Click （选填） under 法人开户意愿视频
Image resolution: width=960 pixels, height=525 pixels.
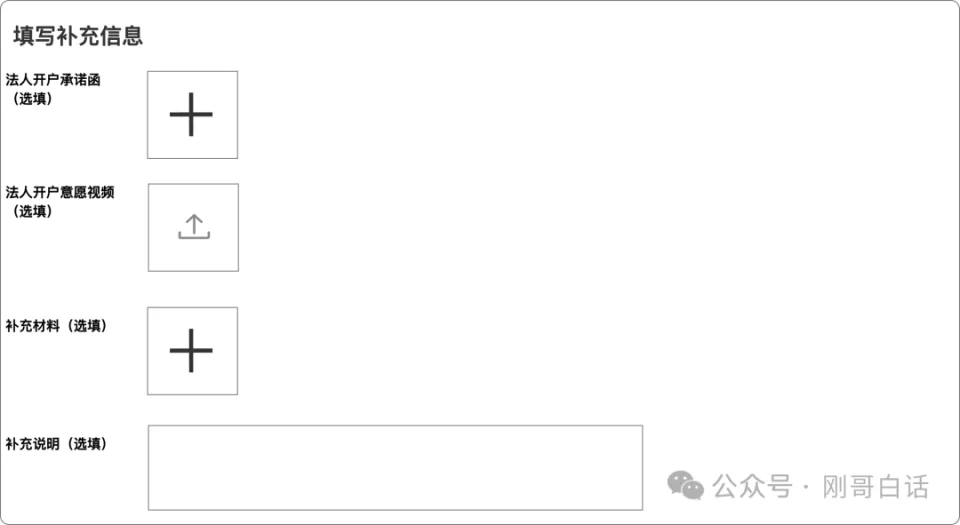coord(33,211)
